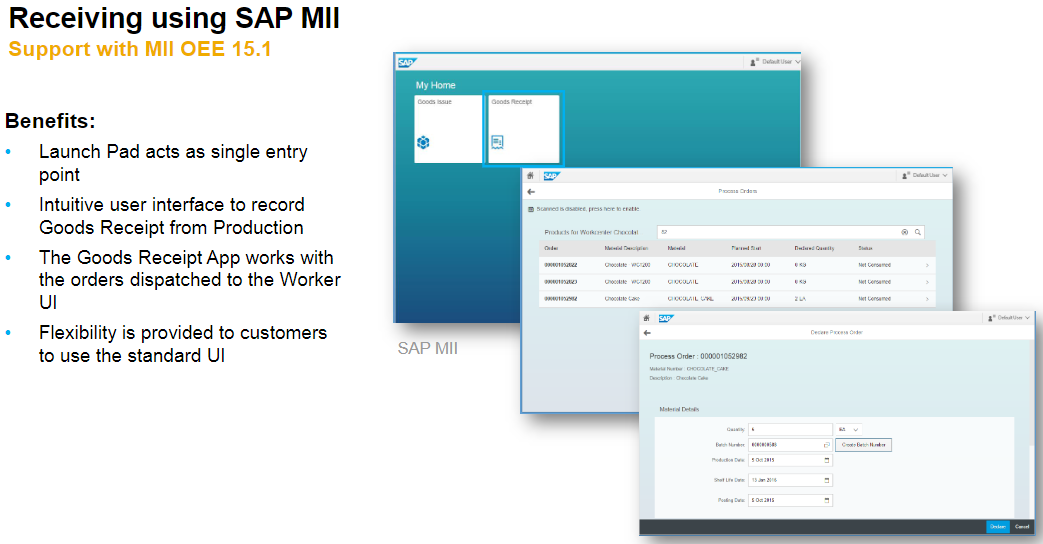1043x544 pixels.
Task: Click the blue Declare button
Action: click(998, 527)
